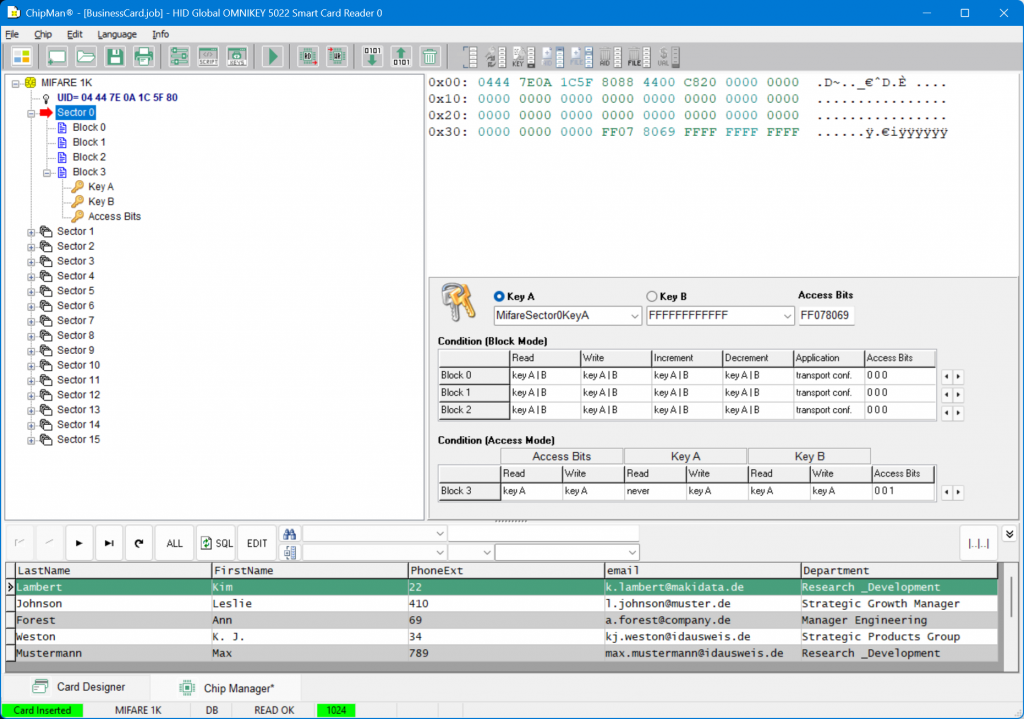Select Block 2 in Sector 0 tree
This screenshot has height=719, width=1024.
pos(88,157)
